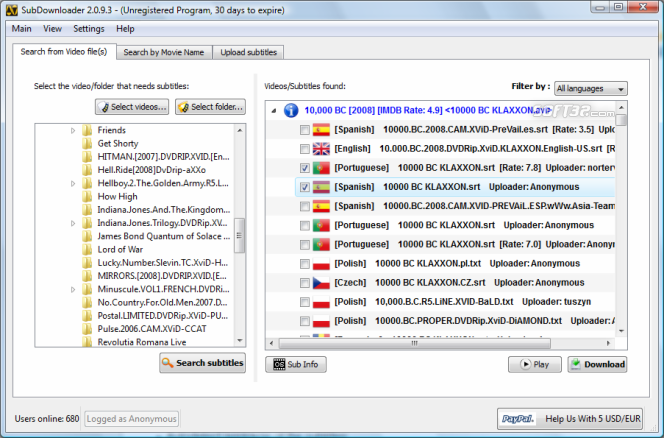Uncheck the highlighted Spanish KLAXXON.srt checkbox
Image resolution: width=664 pixels, height=438 pixels.
pyautogui.click(x=304, y=187)
